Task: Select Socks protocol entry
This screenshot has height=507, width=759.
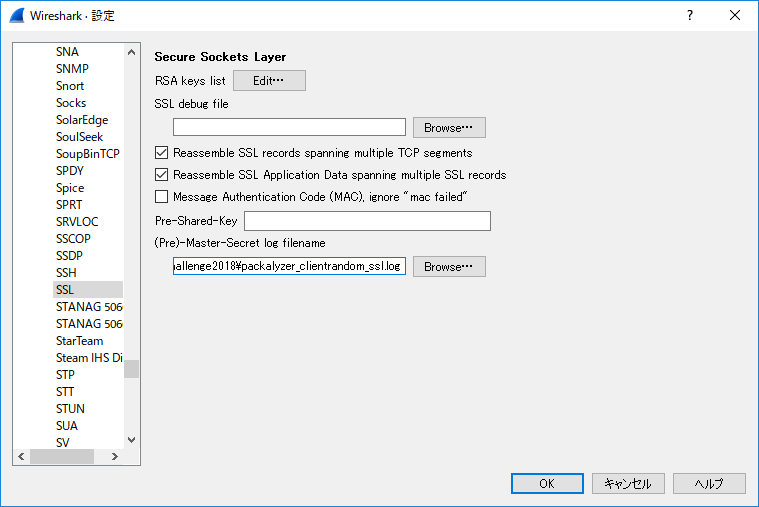Action: [x=71, y=103]
